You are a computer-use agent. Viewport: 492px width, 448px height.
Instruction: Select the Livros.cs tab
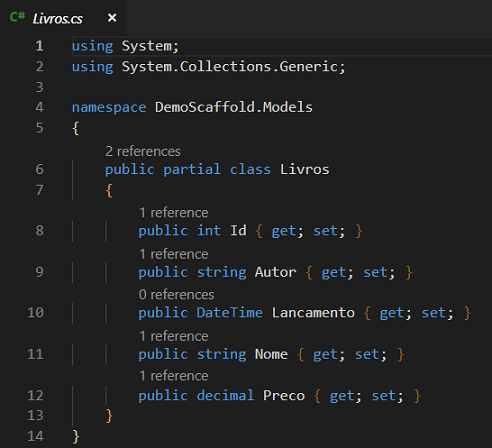[63, 18]
